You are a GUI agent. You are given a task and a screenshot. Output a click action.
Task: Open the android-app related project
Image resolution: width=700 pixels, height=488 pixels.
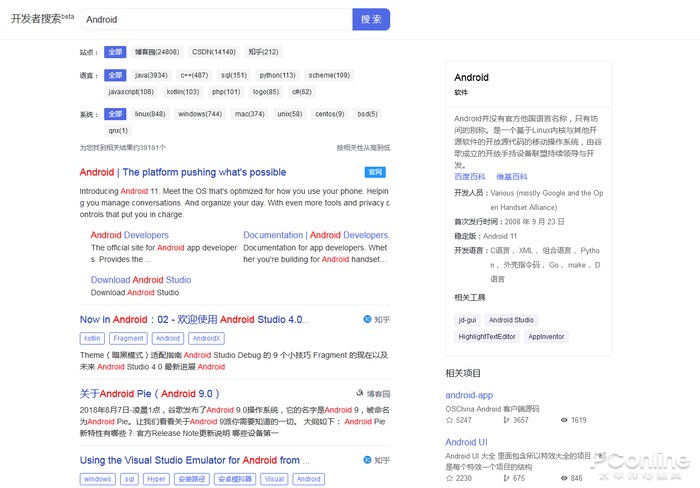[x=469, y=395]
